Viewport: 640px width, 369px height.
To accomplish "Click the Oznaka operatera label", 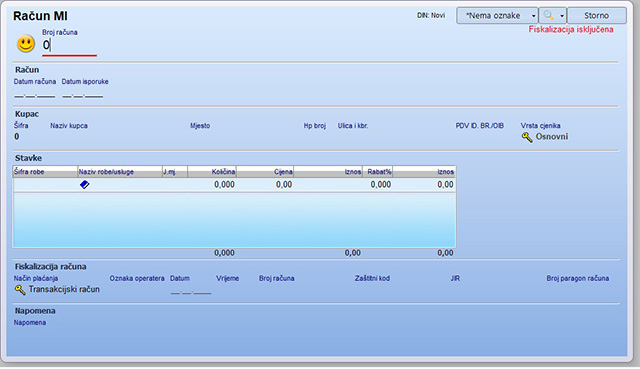I will pyautogui.click(x=137, y=278).
